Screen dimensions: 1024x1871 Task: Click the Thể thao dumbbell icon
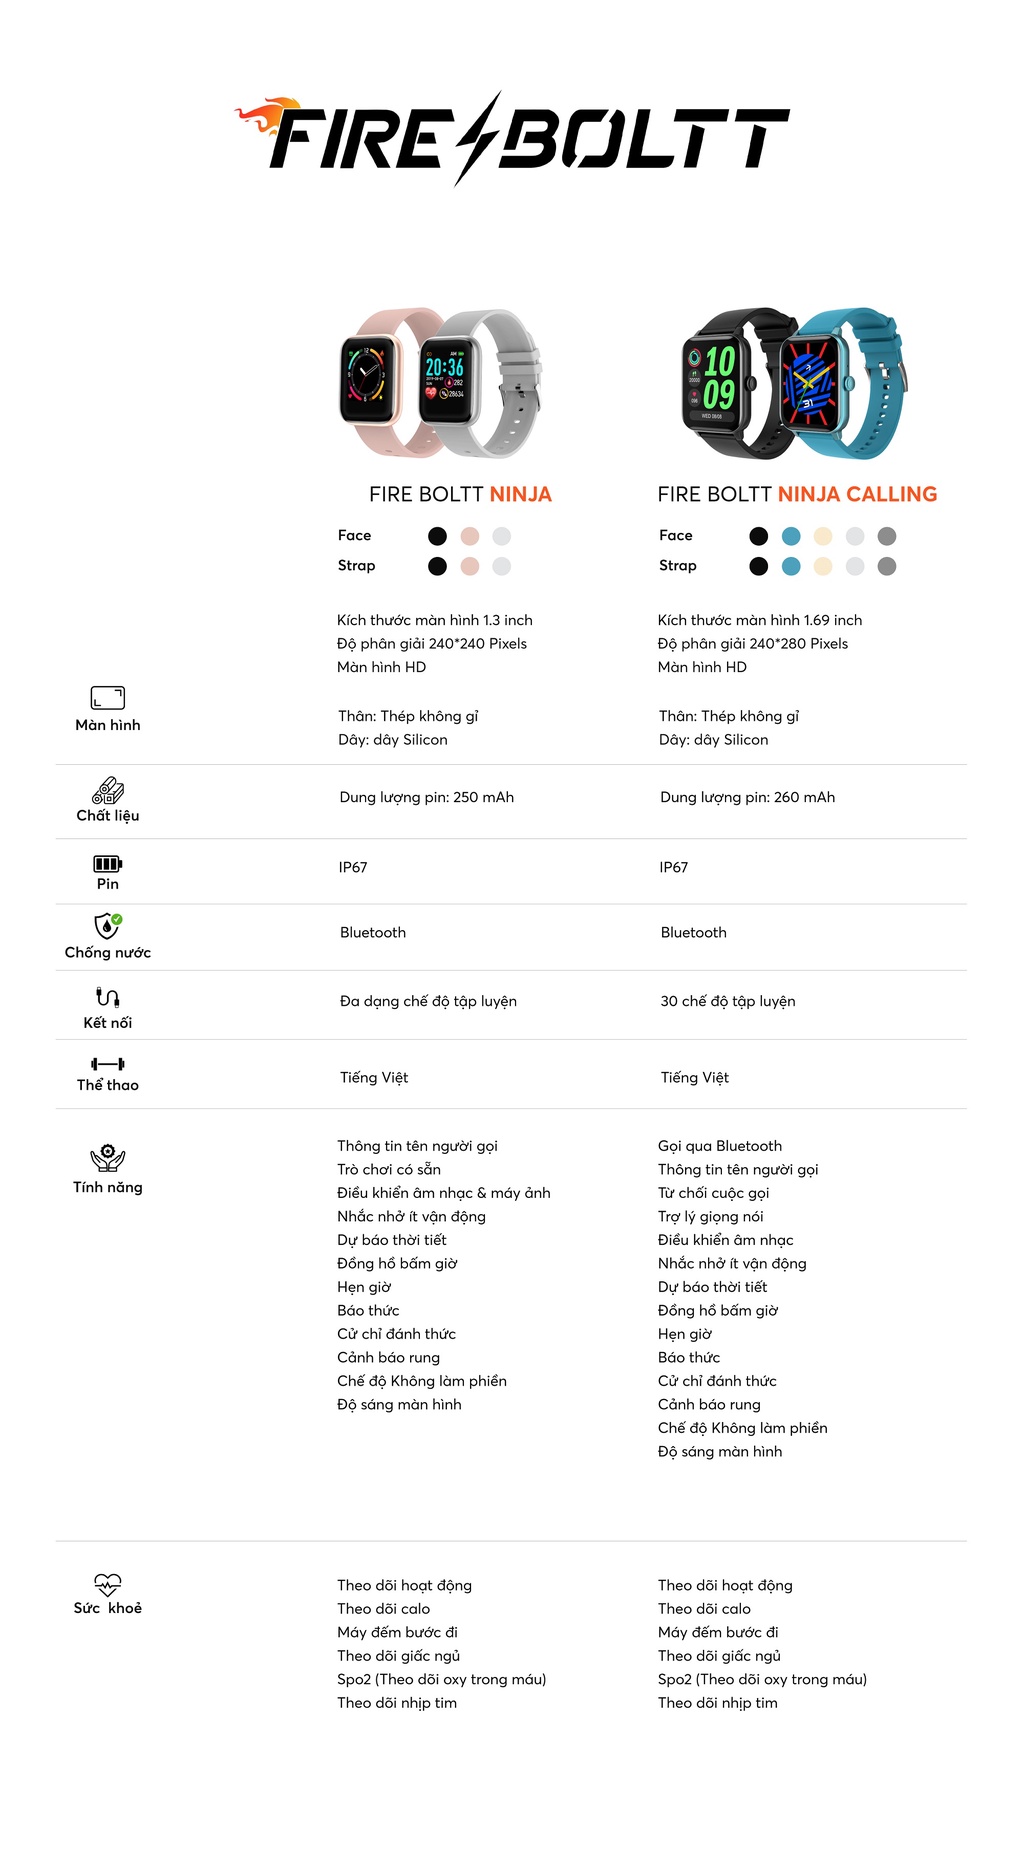coord(108,1064)
